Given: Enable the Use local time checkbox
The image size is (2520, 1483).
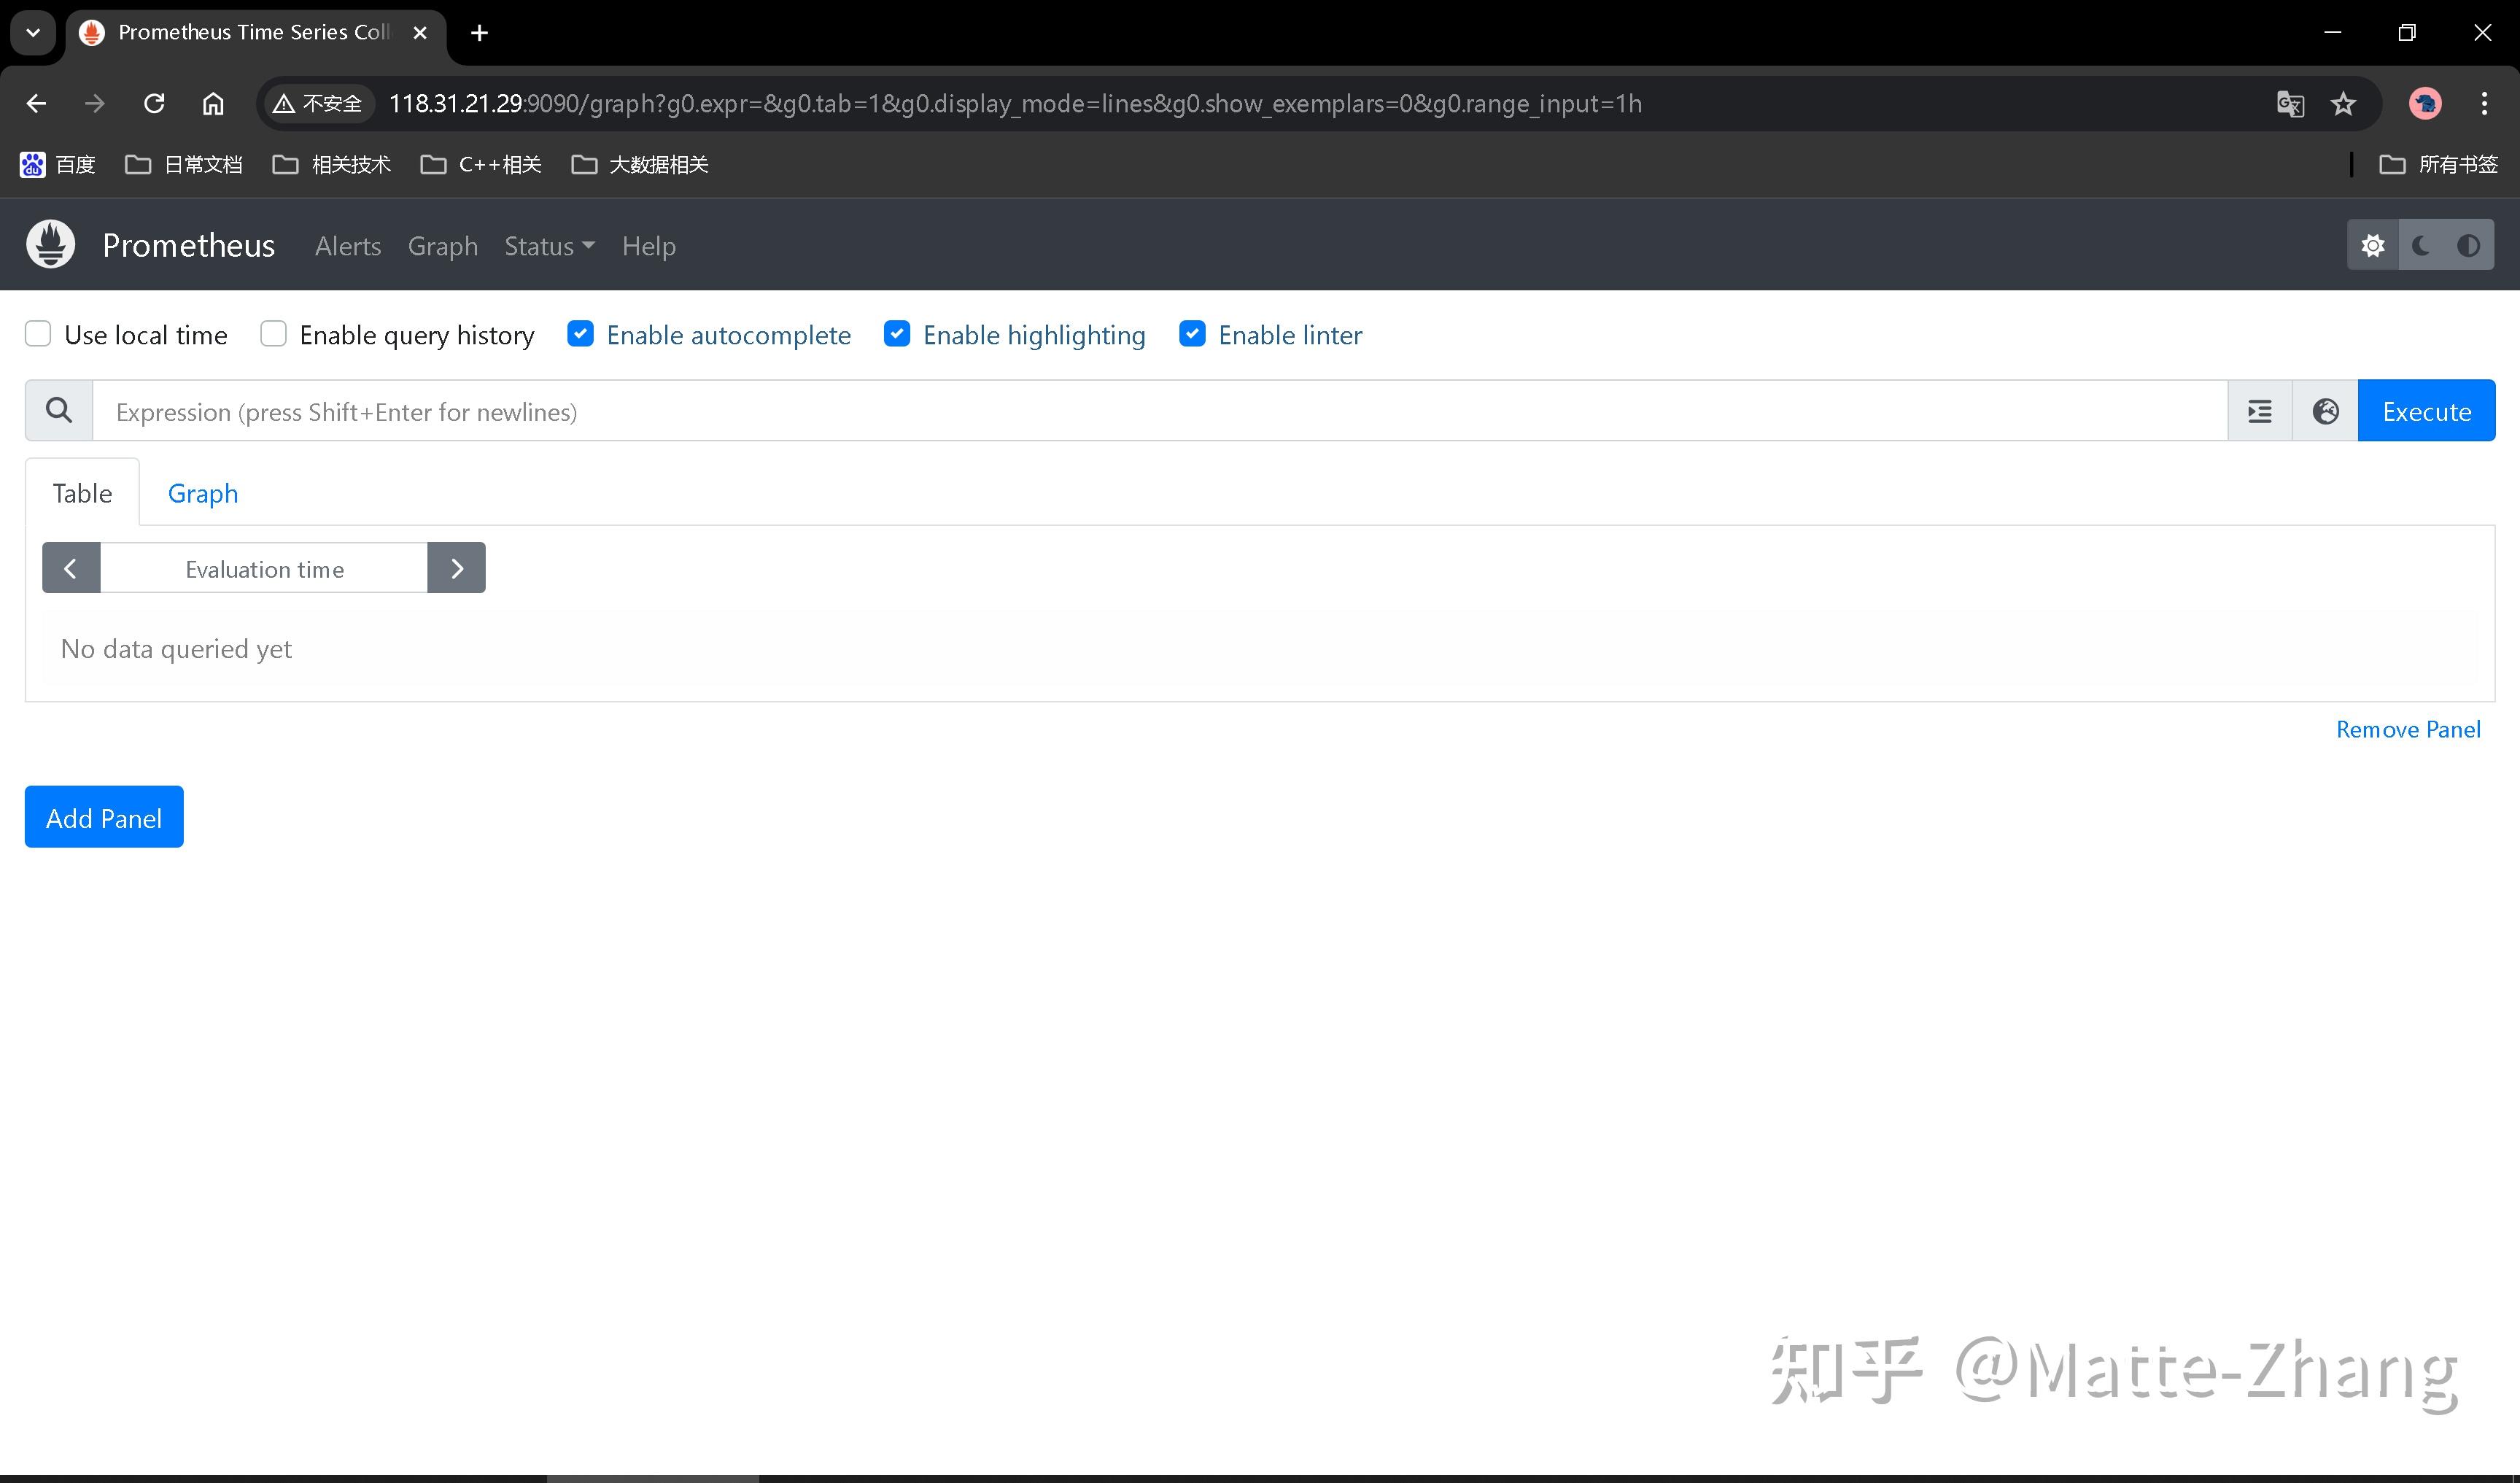Looking at the screenshot, I should click(x=37, y=333).
